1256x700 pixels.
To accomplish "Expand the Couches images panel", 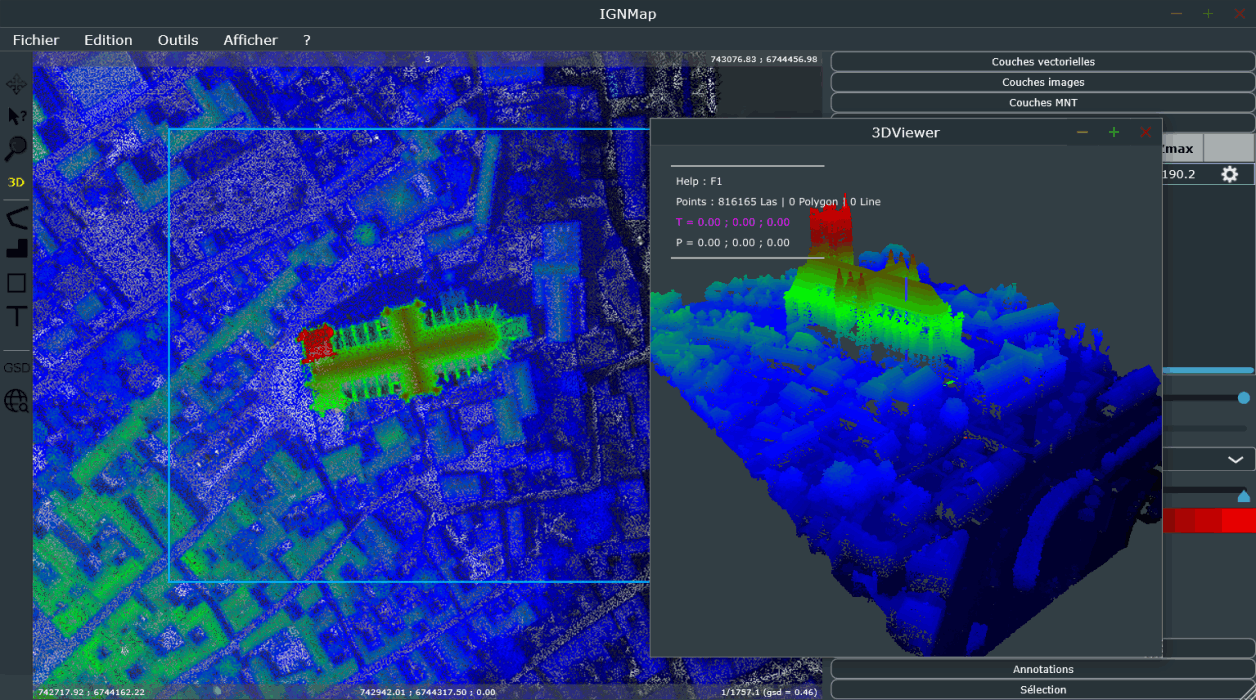I will (1043, 82).
